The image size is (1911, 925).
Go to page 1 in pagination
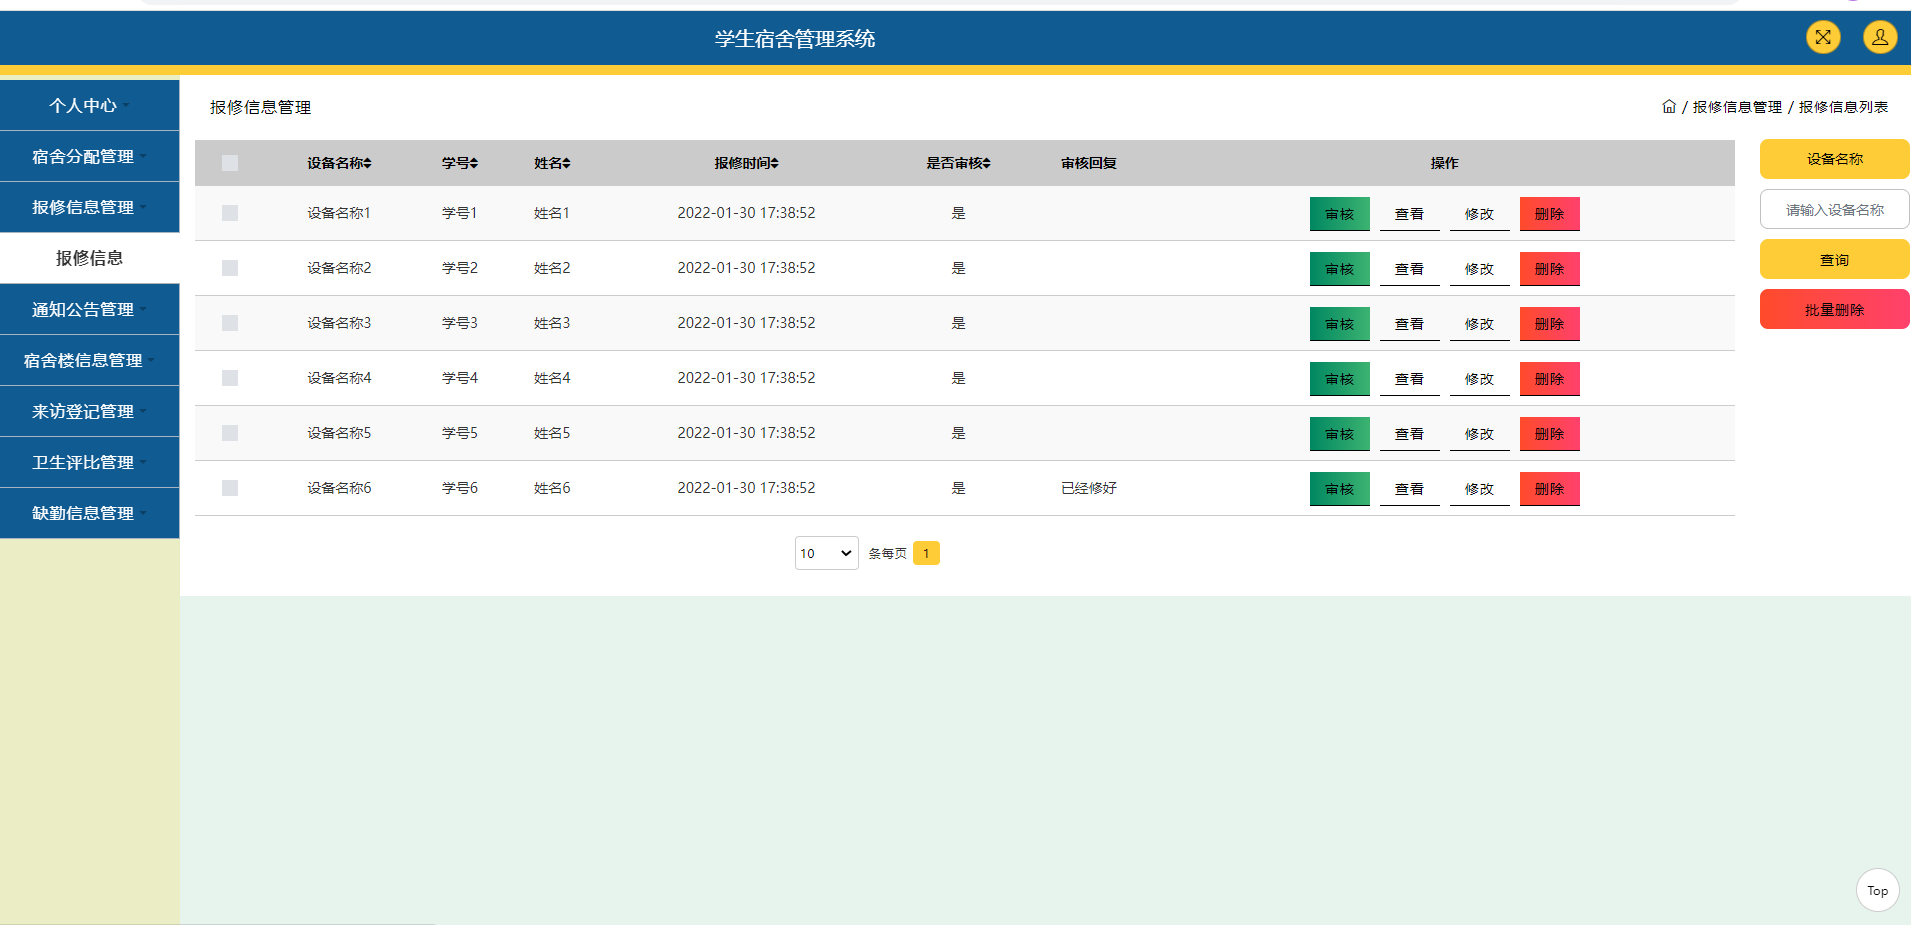click(926, 553)
